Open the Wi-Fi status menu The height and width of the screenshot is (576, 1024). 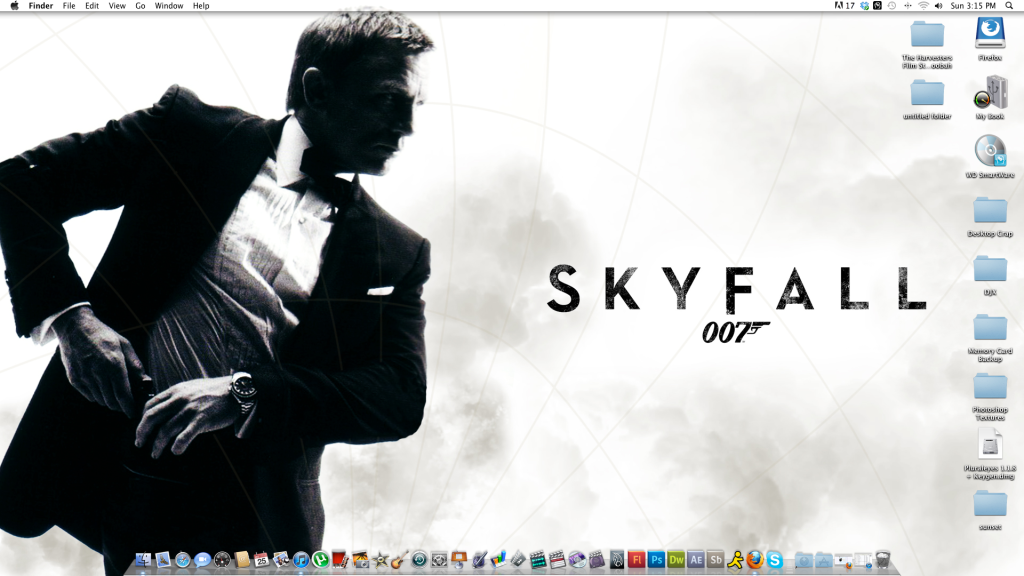click(923, 6)
